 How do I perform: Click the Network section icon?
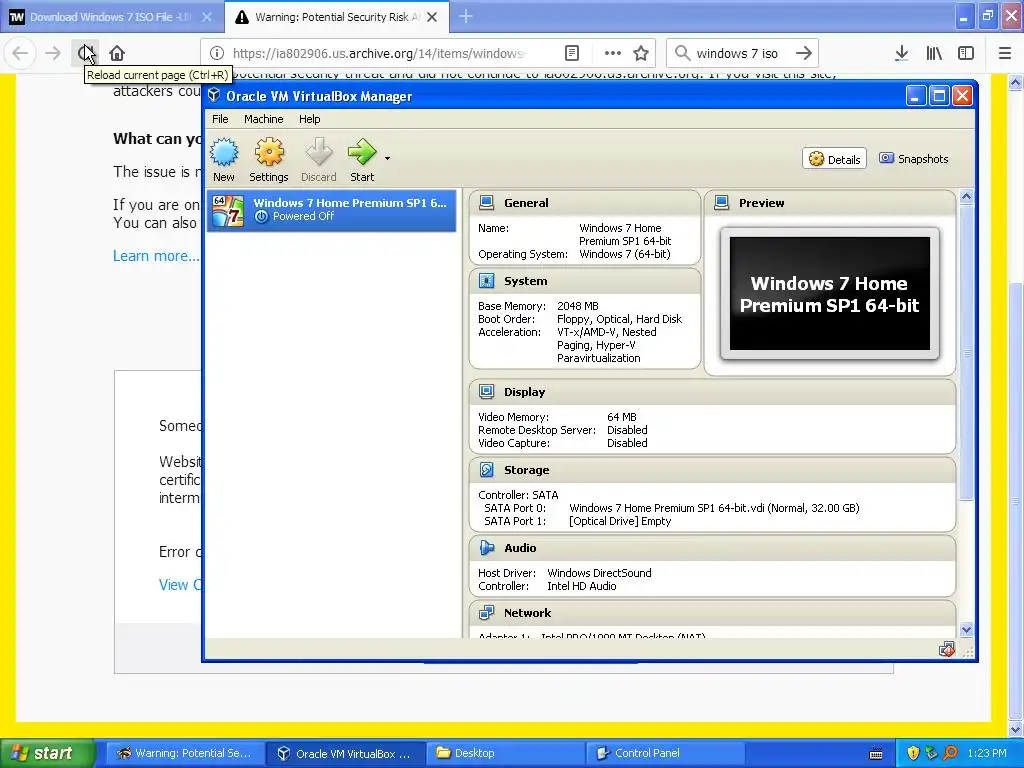click(487, 613)
